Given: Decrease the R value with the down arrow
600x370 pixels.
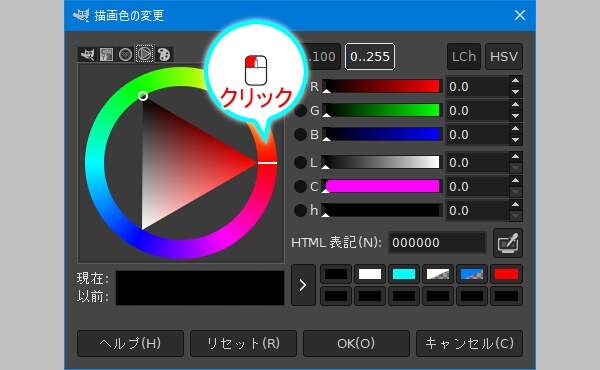Looking at the screenshot, I should click(515, 92).
